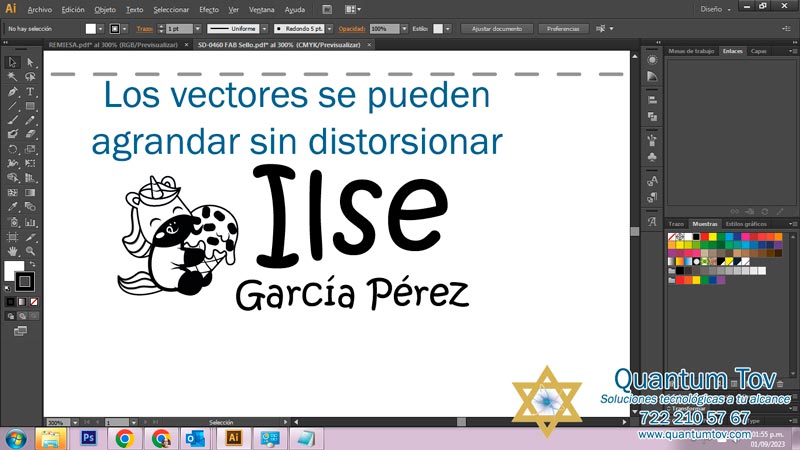Open the Efecto menu
800x450 pixels.
(x=209, y=10)
